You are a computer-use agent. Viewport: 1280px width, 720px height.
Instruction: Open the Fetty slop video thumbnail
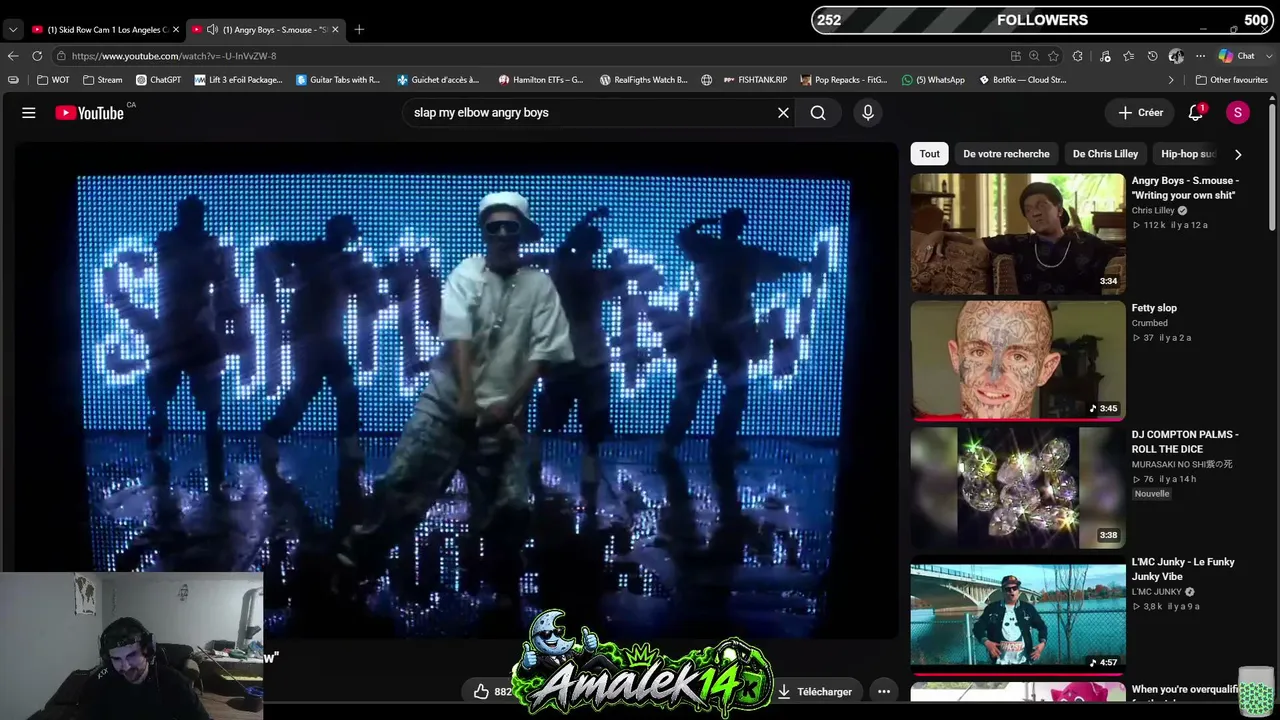[1018, 360]
